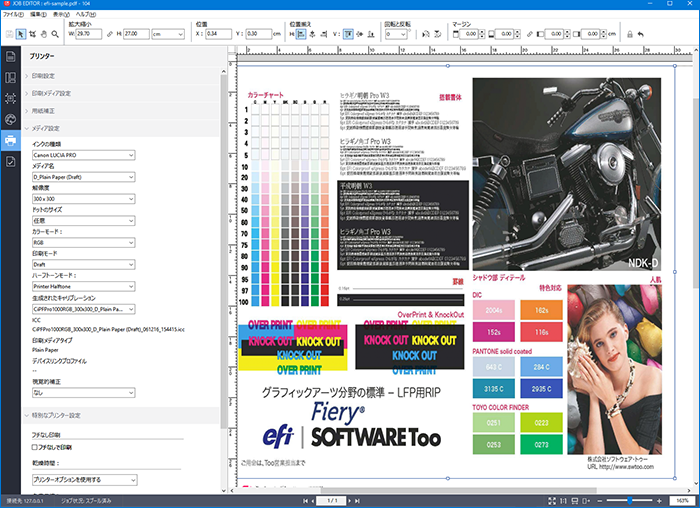Open the third sidebar tab (frame icon)
Image resolution: width=700 pixels, height=508 pixels.
(10, 99)
